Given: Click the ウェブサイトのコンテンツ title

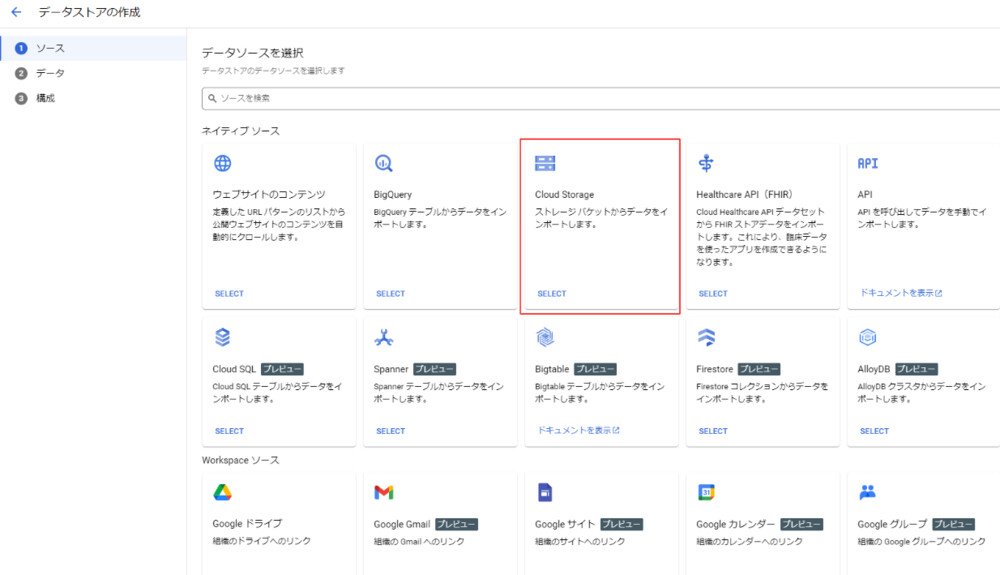Looking at the screenshot, I should [x=268, y=194].
